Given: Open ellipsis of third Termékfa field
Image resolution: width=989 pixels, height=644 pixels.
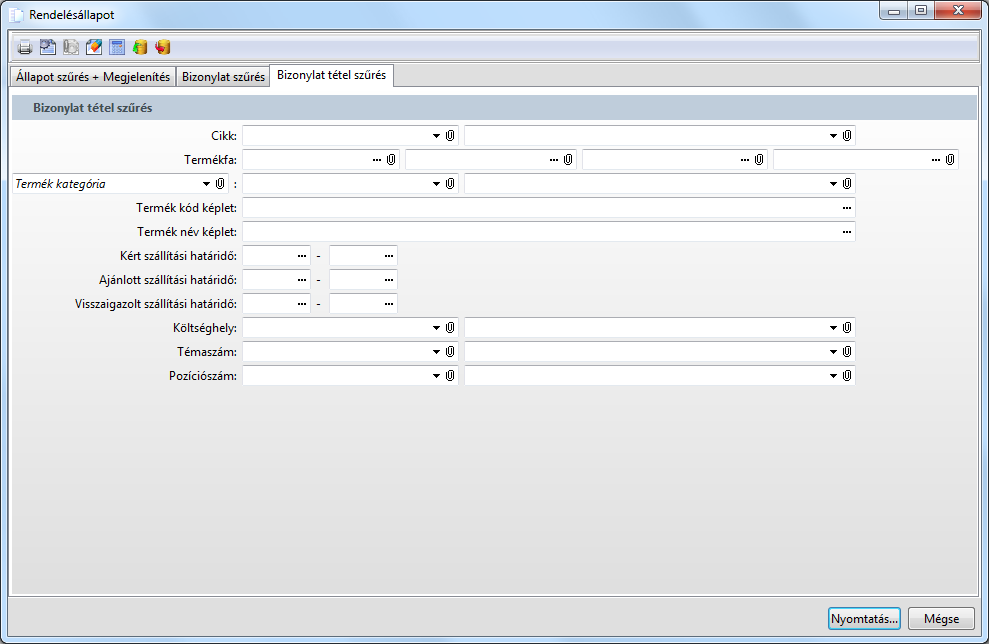Looking at the screenshot, I should point(745,160).
